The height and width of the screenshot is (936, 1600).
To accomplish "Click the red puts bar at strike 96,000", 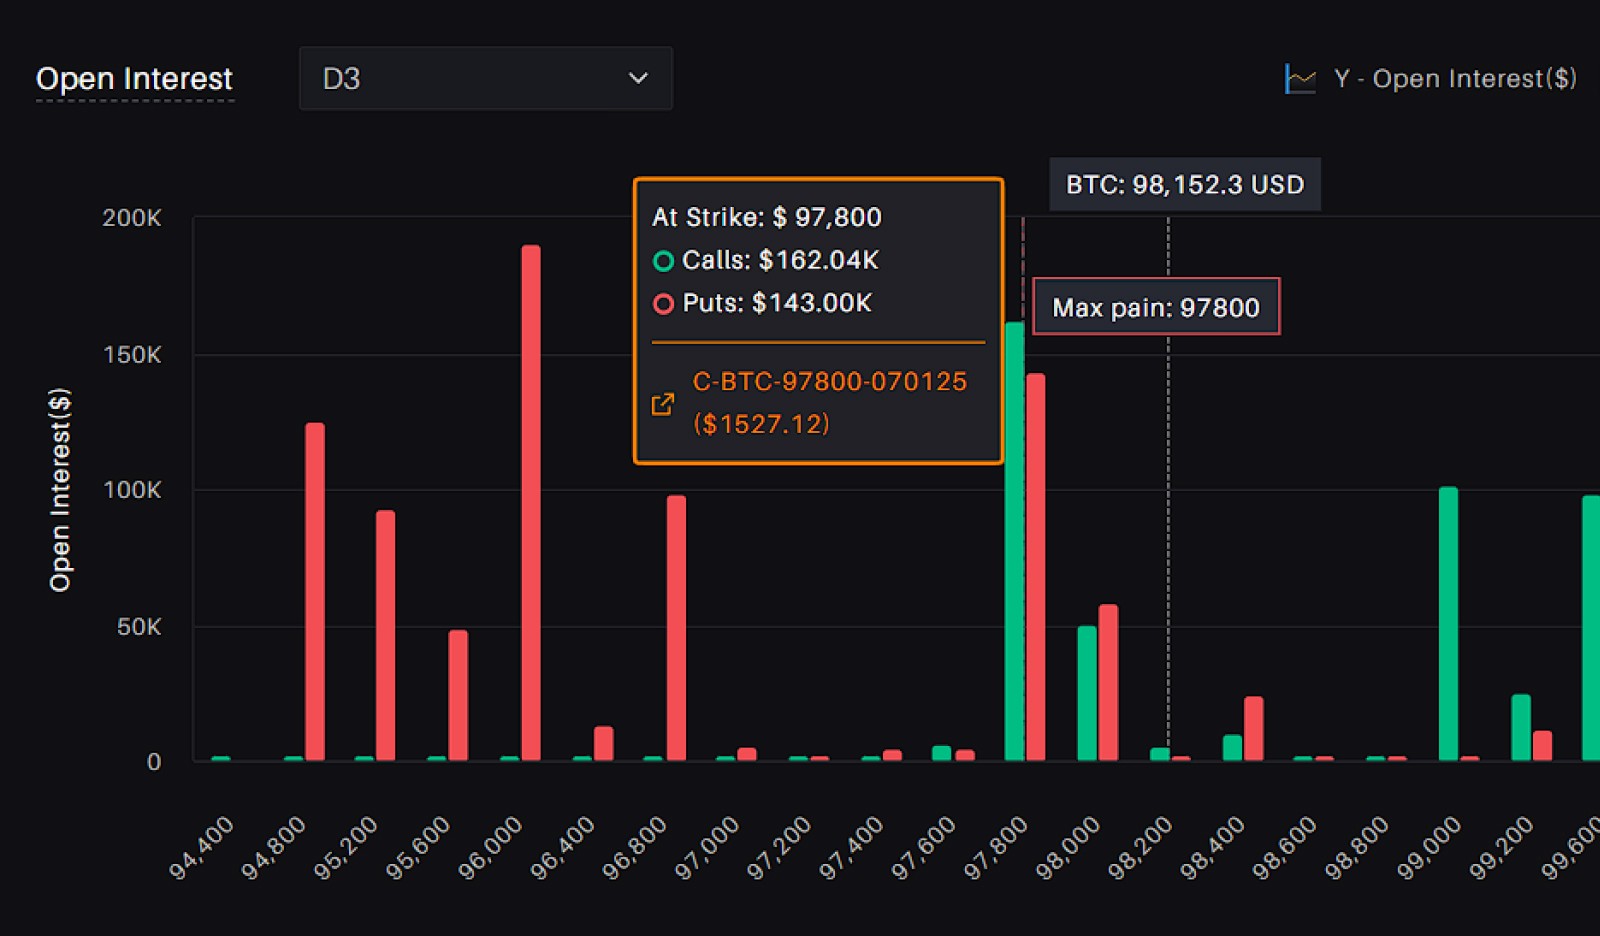I will (531, 503).
